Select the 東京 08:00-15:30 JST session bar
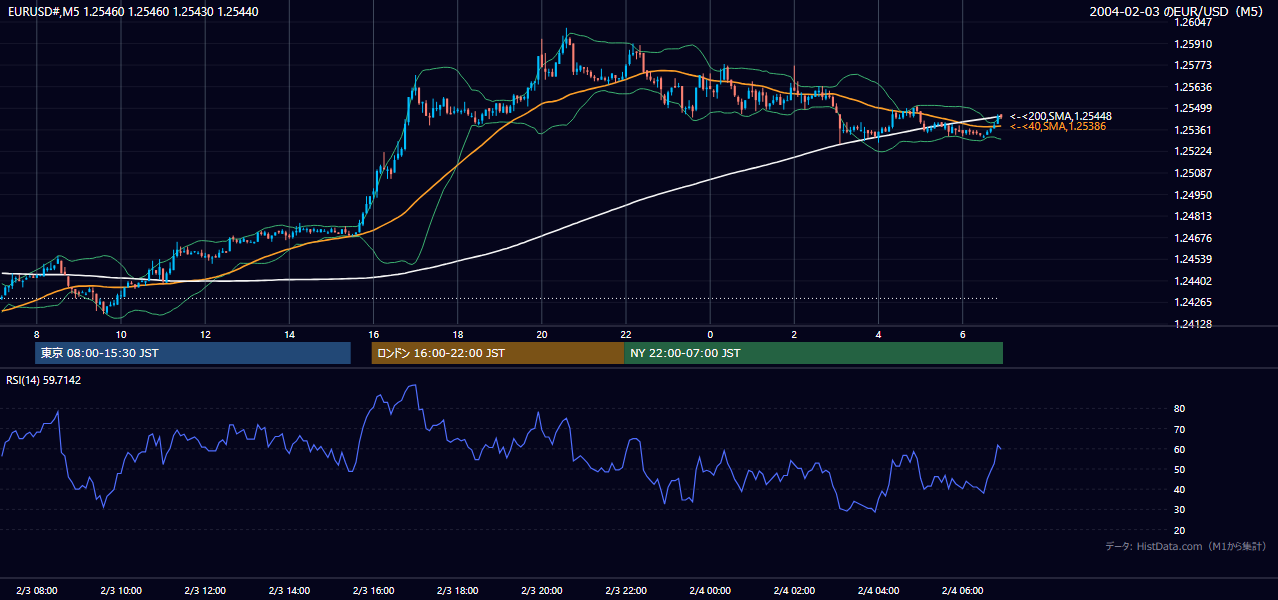 [x=193, y=353]
